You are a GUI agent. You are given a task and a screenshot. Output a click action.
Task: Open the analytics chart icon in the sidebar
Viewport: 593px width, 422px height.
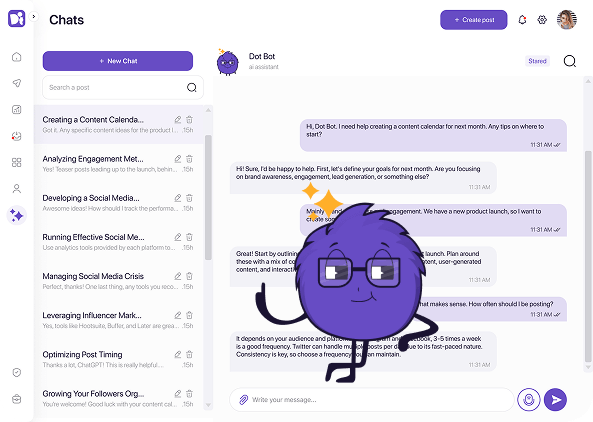tap(17, 110)
